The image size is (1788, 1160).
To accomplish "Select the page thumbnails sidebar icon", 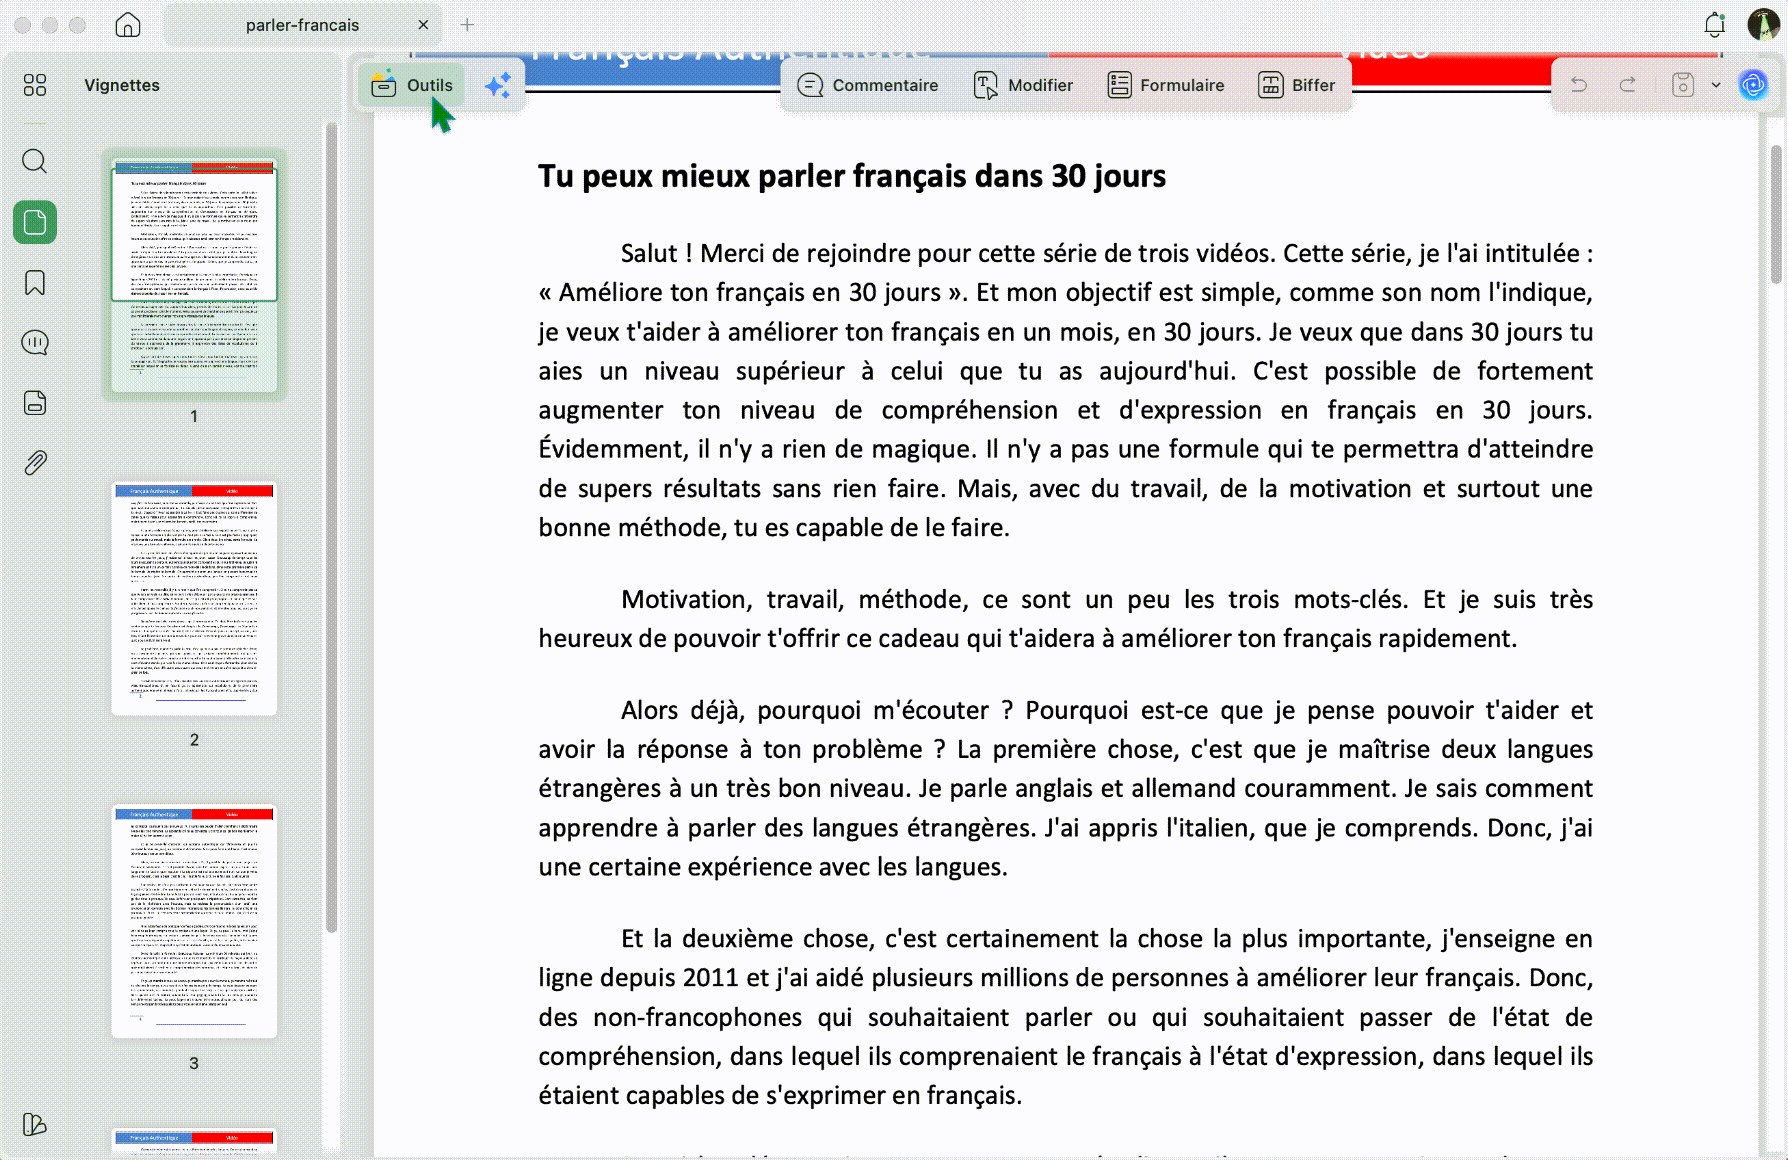I will click(35, 222).
